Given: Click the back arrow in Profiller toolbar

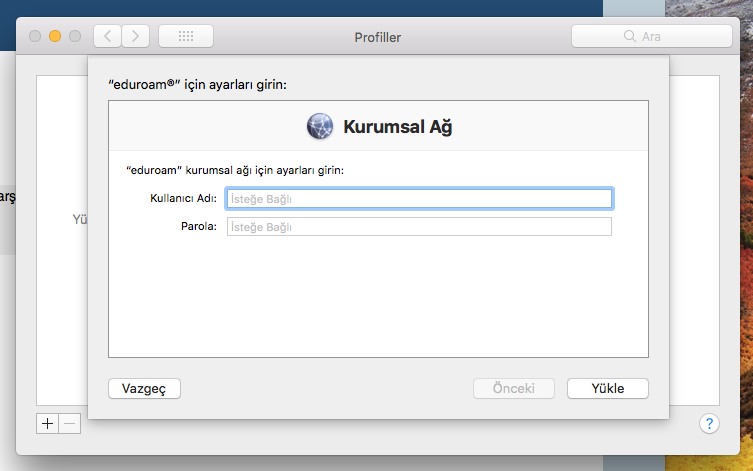Looking at the screenshot, I should (x=107, y=36).
